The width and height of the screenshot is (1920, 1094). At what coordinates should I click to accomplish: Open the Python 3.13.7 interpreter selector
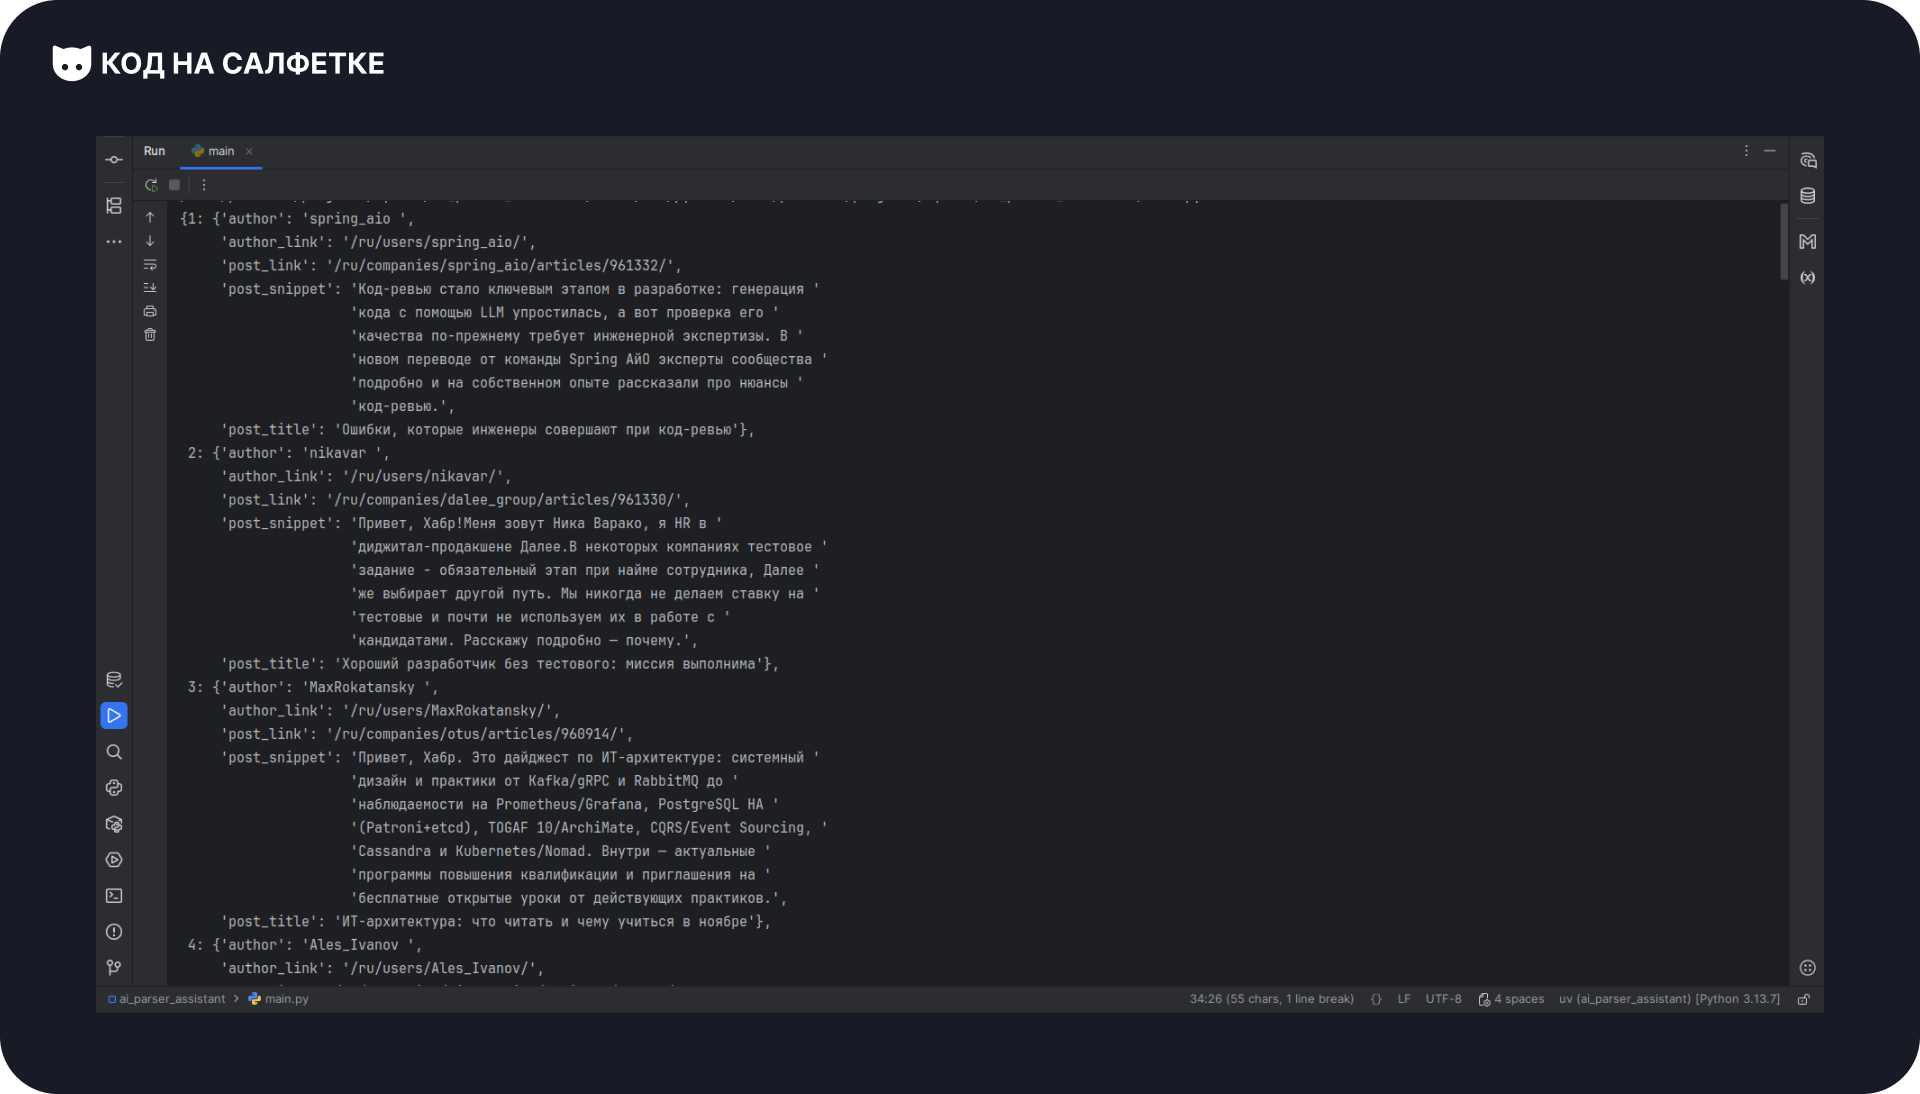point(1669,999)
